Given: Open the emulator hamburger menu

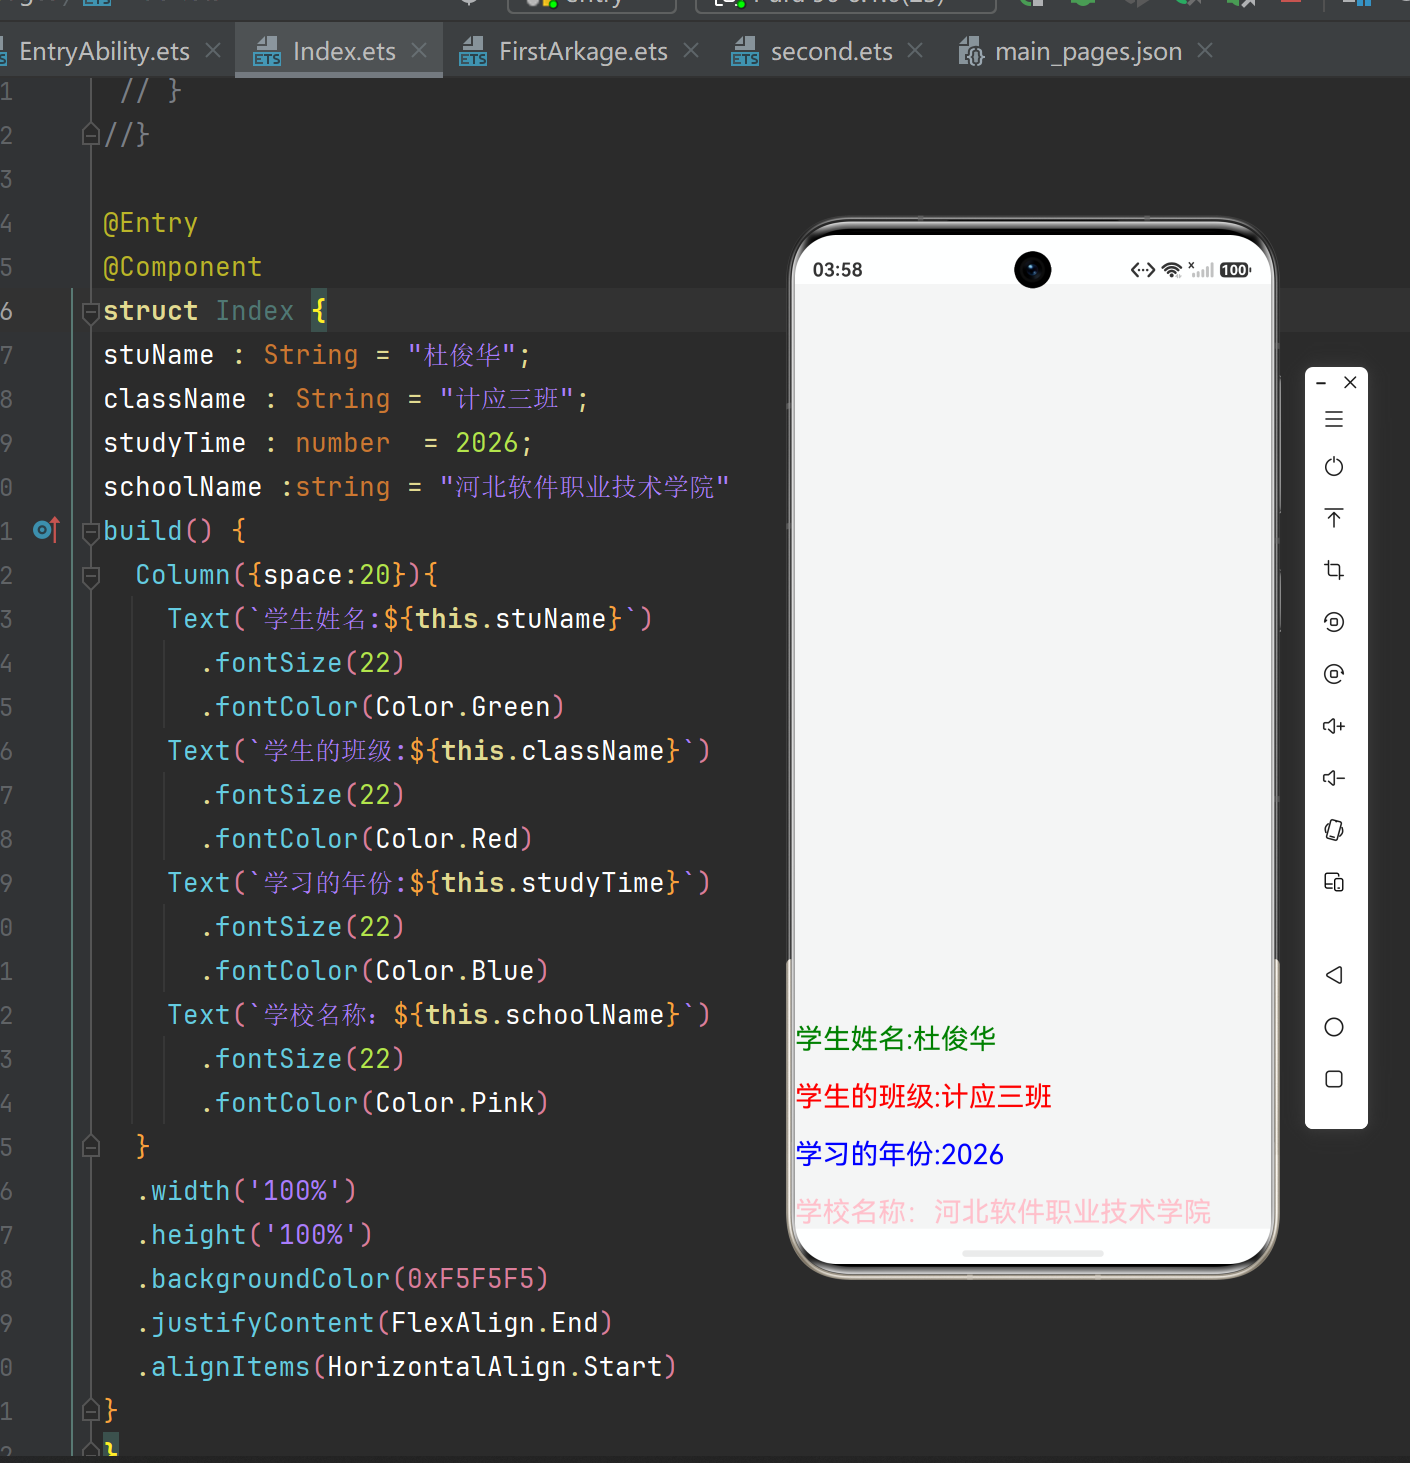Looking at the screenshot, I should [x=1334, y=419].
